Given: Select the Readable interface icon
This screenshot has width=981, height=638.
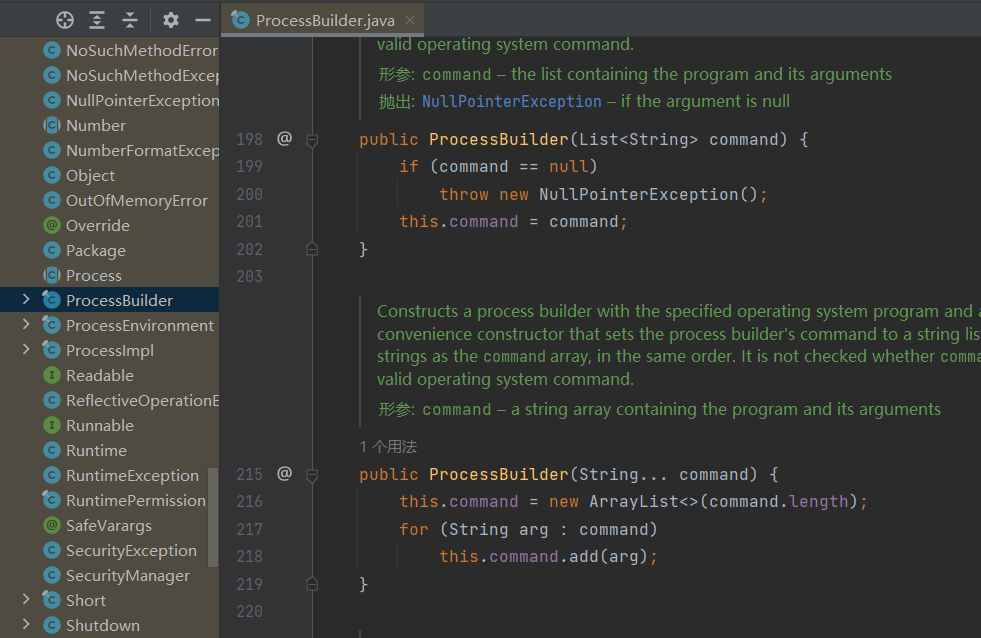Looking at the screenshot, I should tap(51, 375).
